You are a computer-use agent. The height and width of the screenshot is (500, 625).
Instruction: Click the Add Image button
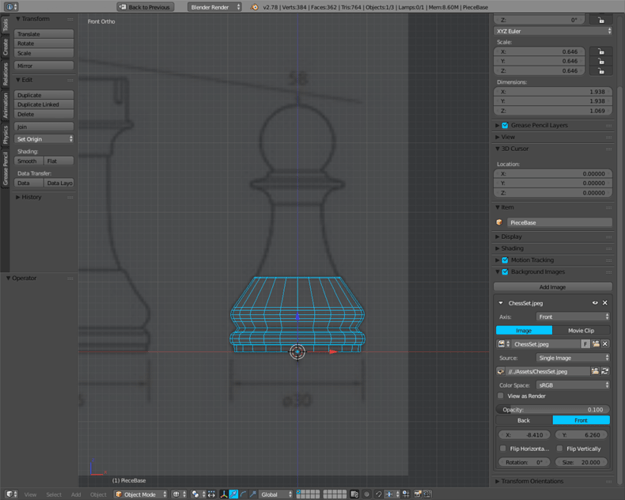pos(553,287)
